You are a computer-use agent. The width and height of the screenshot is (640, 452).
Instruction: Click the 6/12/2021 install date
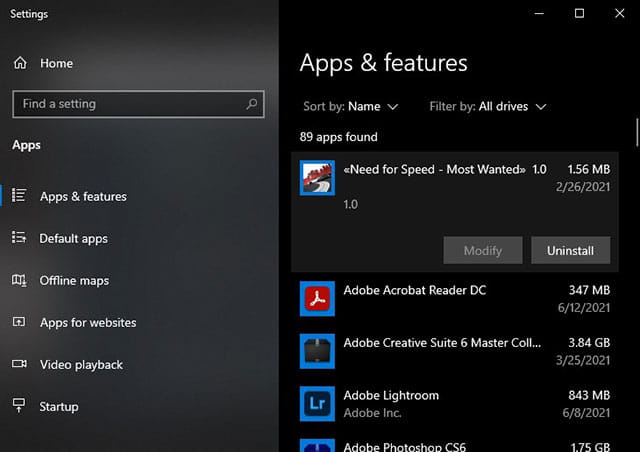(584, 307)
